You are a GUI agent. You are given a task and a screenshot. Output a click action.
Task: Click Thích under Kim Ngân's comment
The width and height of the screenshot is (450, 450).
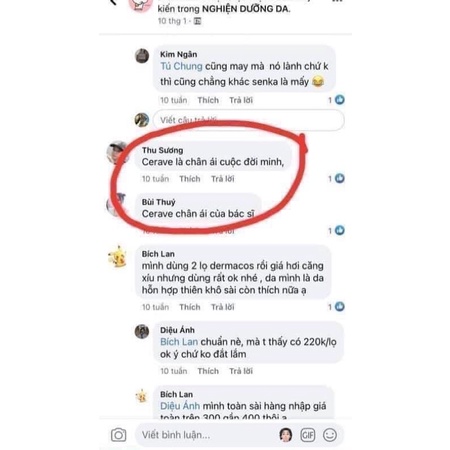(208, 100)
